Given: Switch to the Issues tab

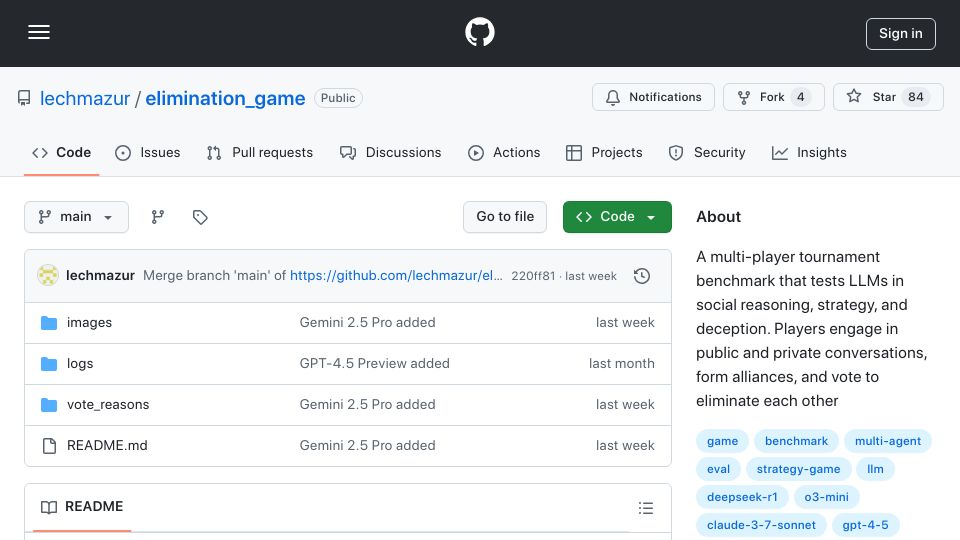Looking at the screenshot, I should (x=148, y=152).
